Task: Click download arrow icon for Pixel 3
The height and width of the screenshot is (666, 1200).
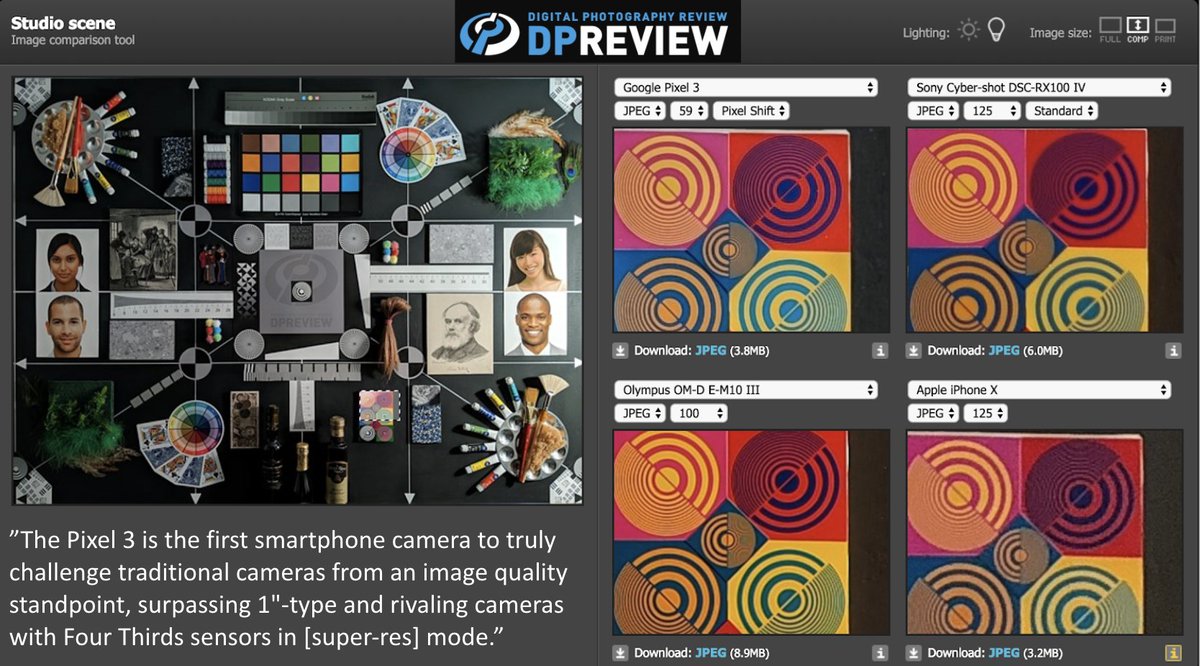Action: coord(621,350)
